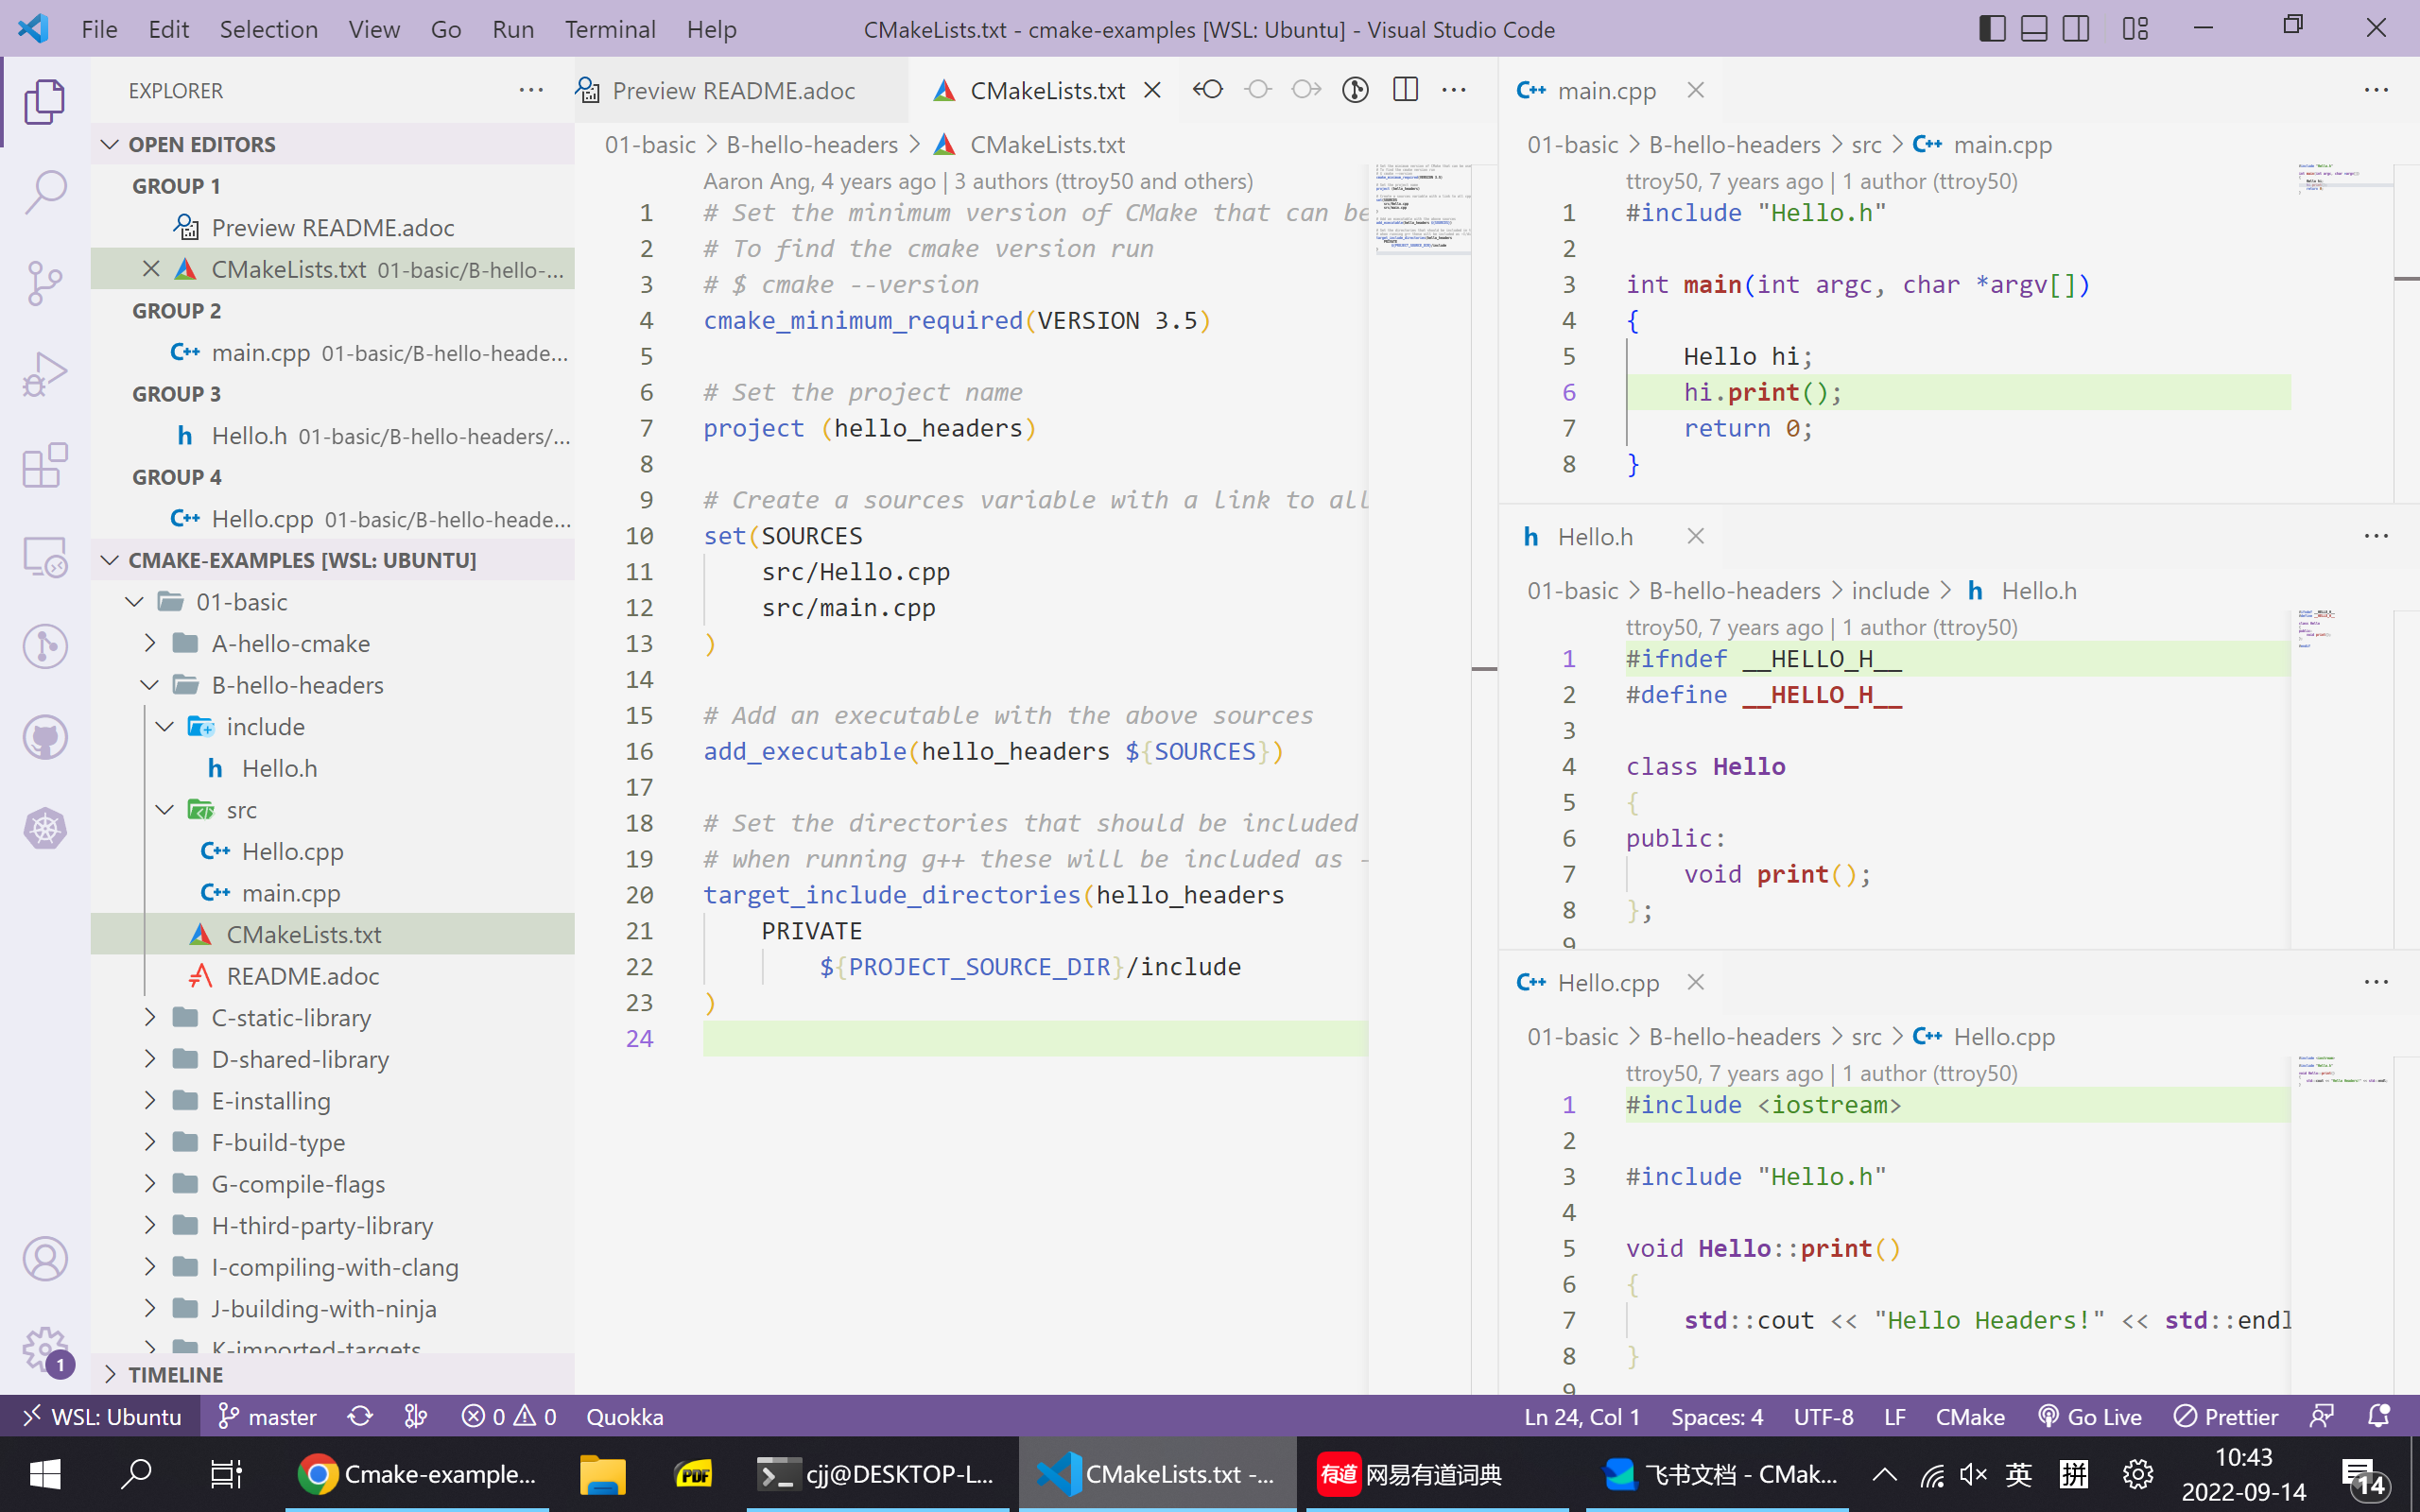Expand the TIMELINE section
Viewport: 2420px width, 1512px height.
click(x=175, y=1374)
